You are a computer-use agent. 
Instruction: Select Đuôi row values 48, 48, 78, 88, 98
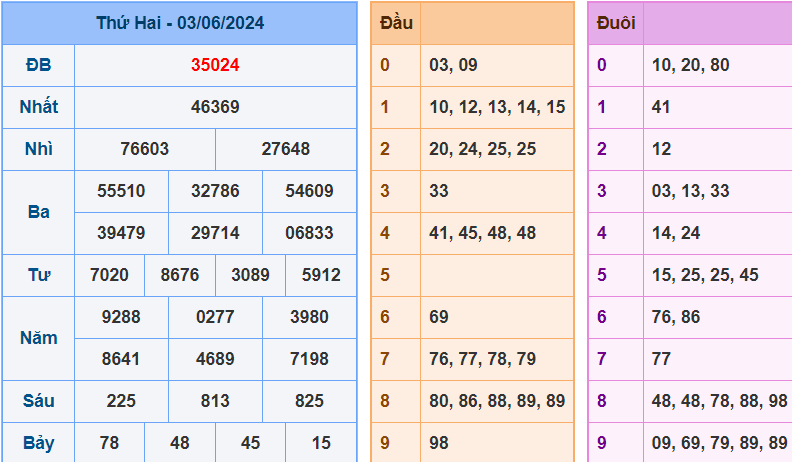pyautogui.click(x=720, y=400)
